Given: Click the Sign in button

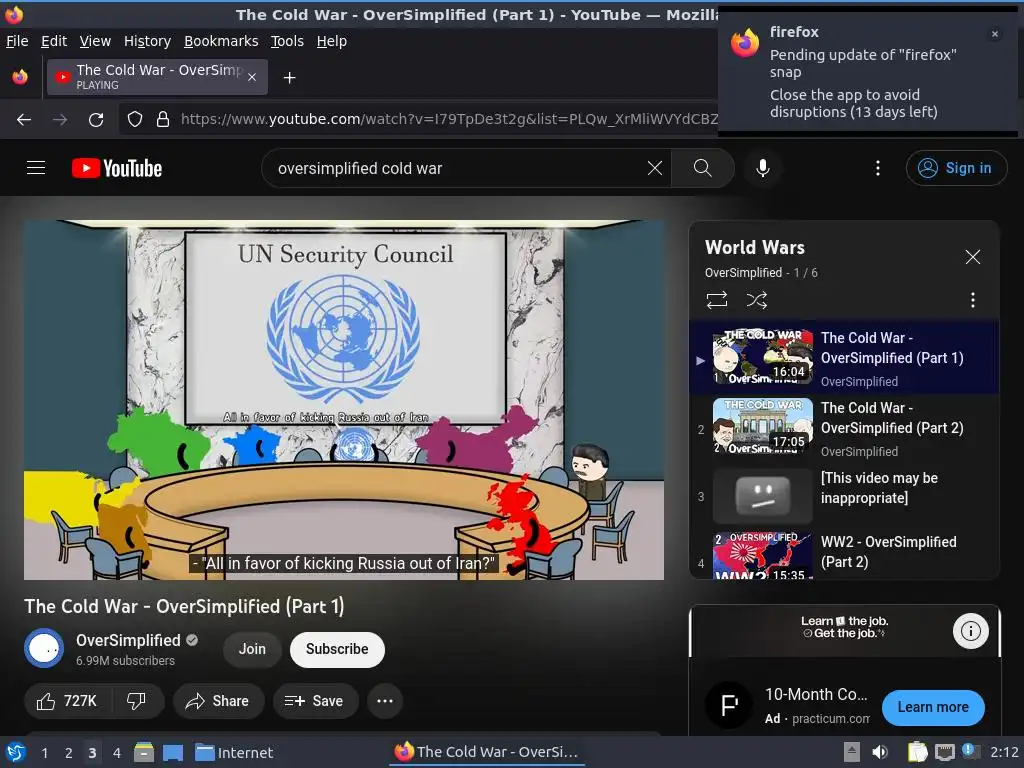Looking at the screenshot, I should tap(955, 168).
